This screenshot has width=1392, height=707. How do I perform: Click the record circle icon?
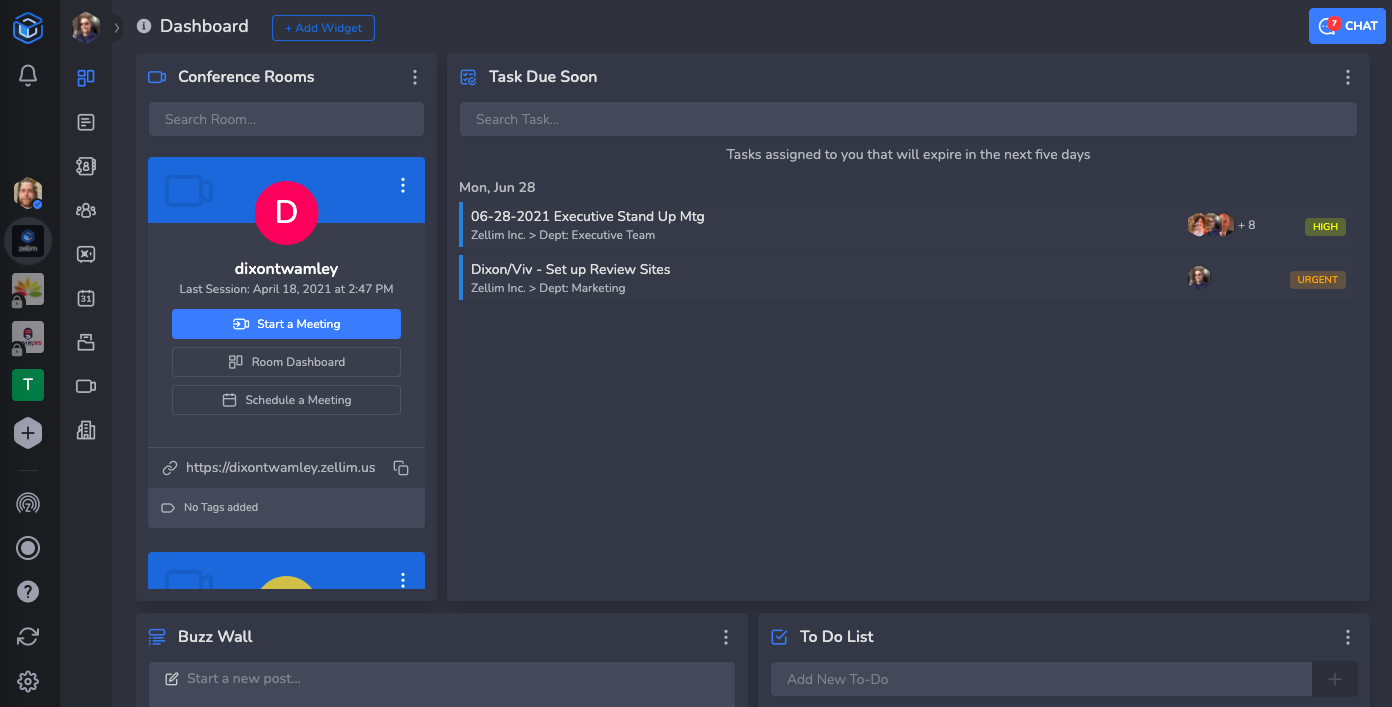(x=28, y=548)
